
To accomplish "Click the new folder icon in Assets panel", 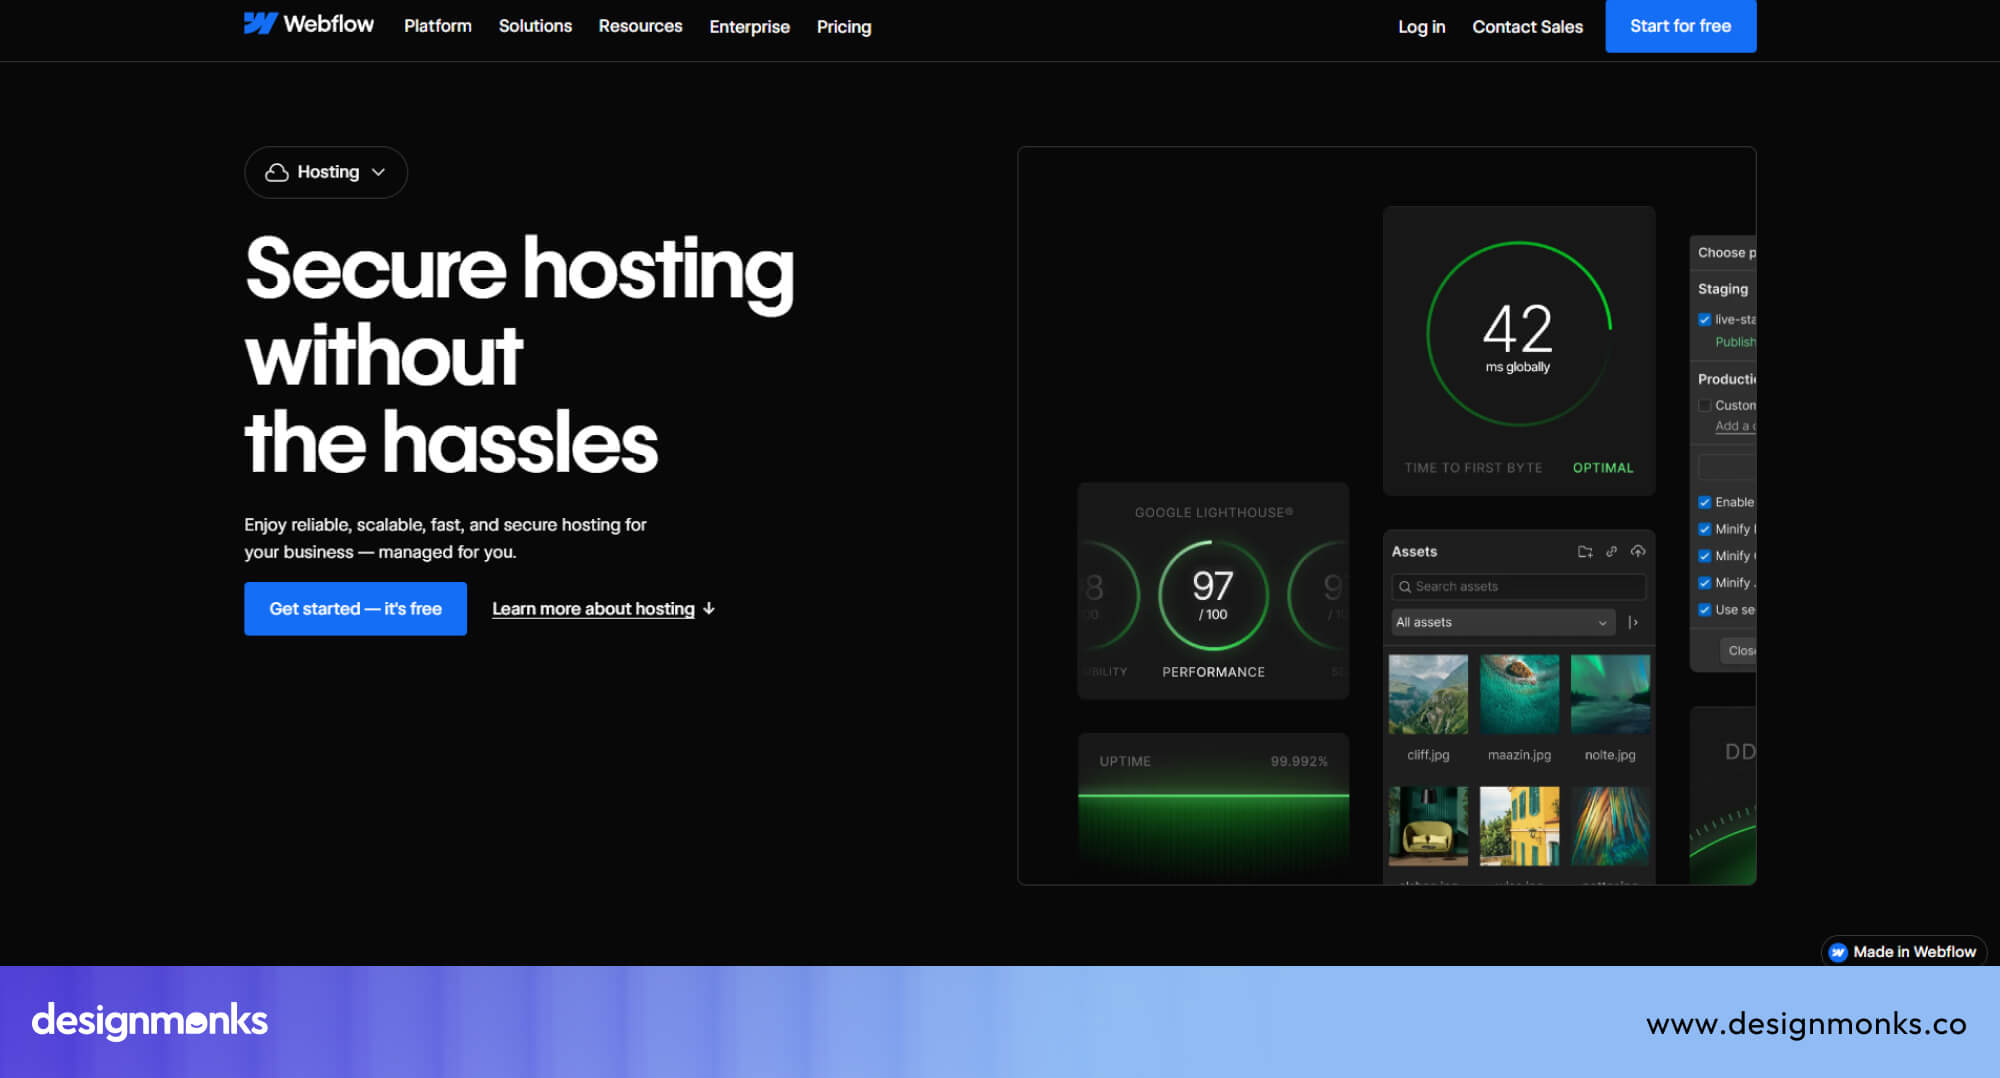I will 1585,551.
